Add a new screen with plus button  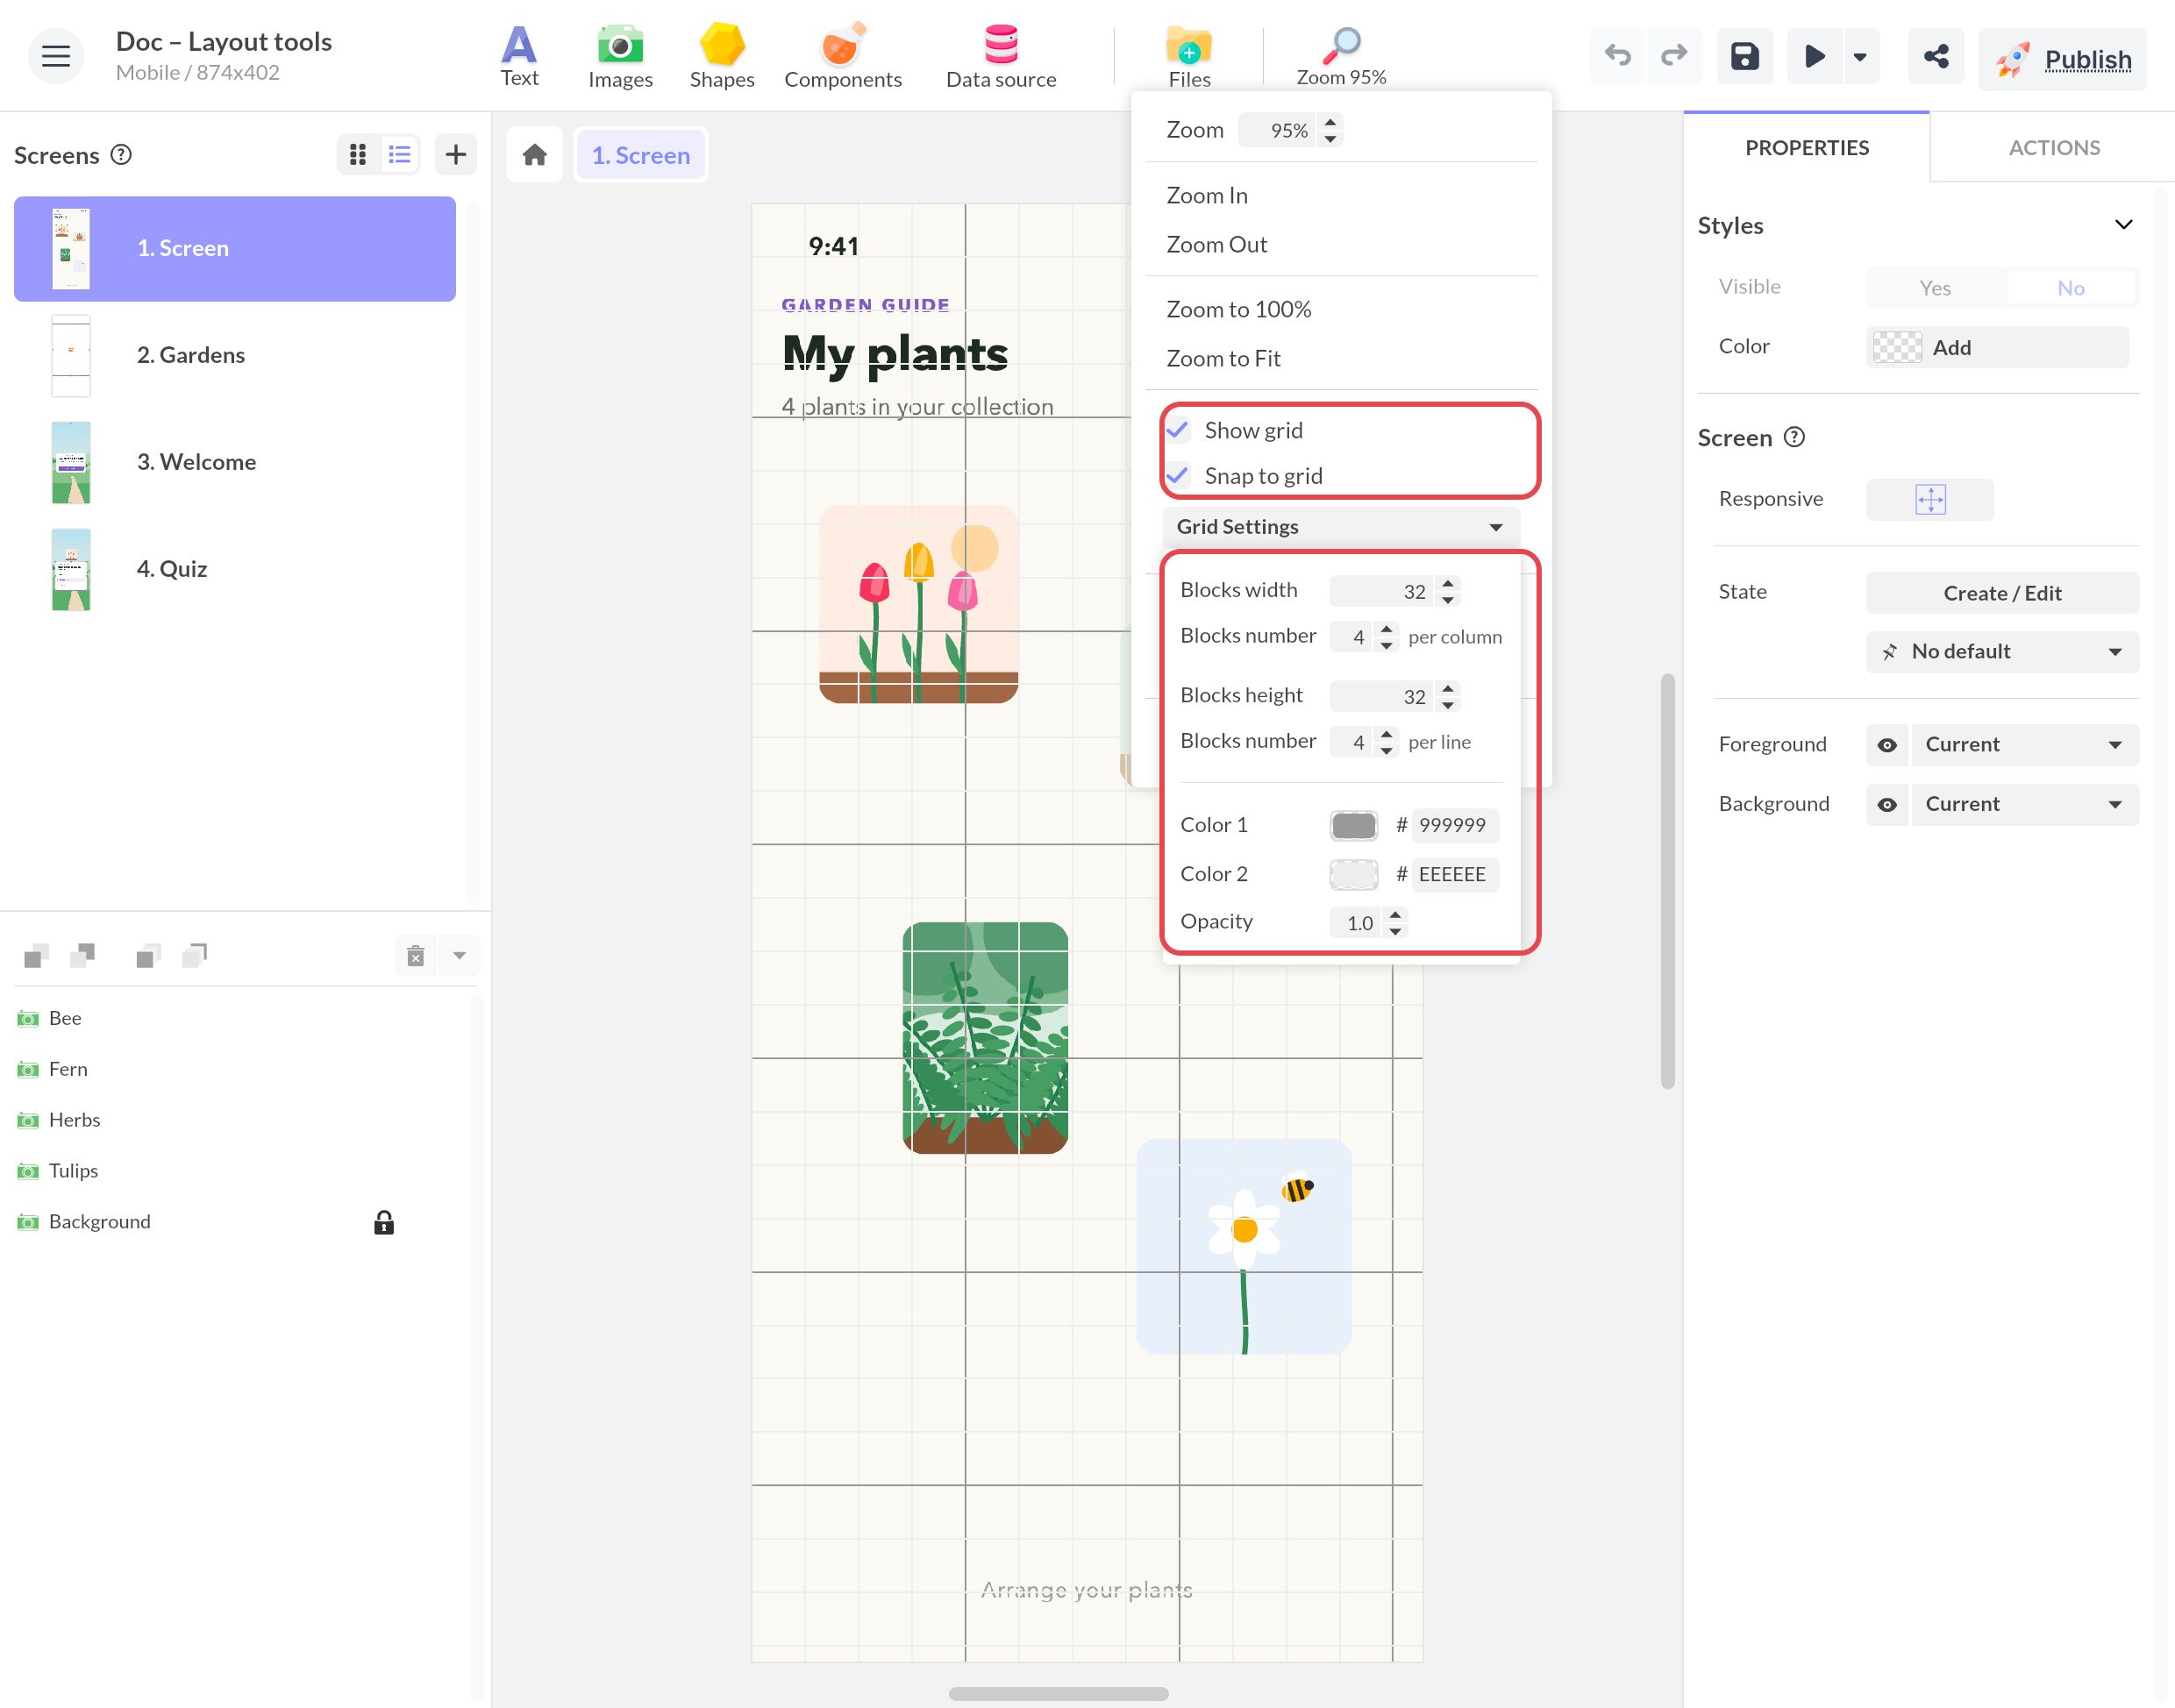pos(456,154)
